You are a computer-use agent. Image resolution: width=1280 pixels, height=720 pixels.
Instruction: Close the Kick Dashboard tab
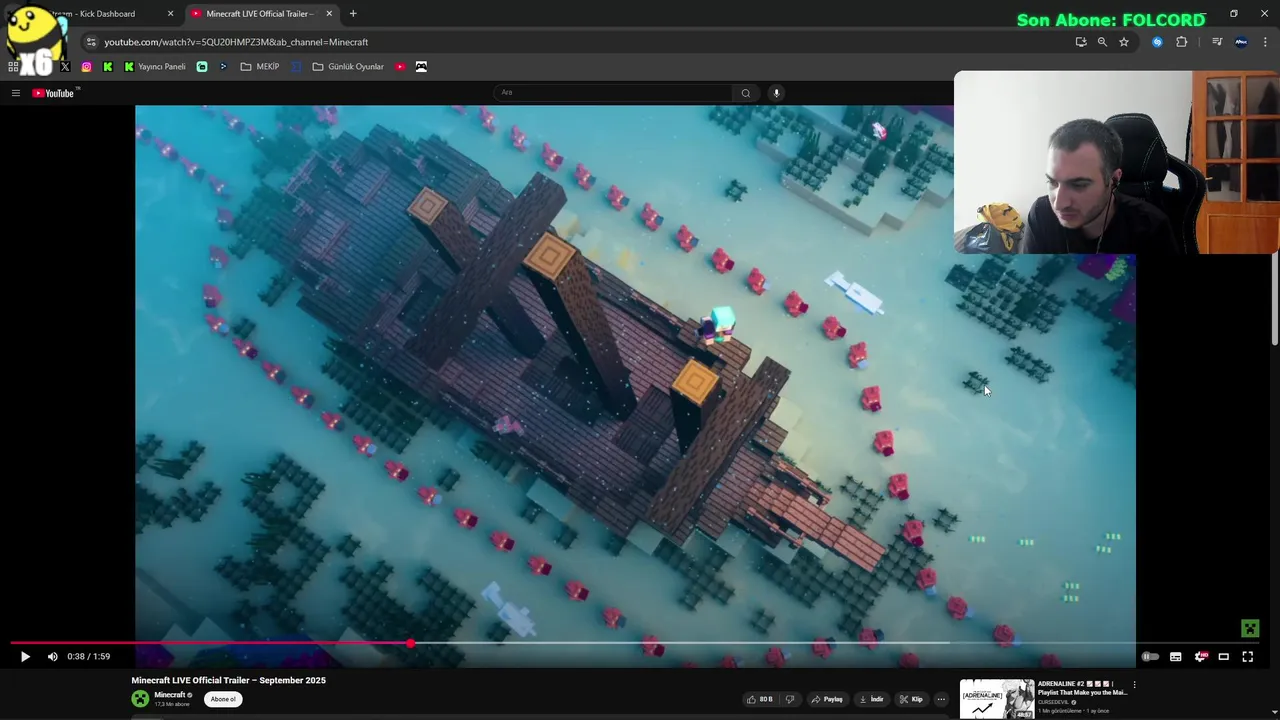coord(170,14)
